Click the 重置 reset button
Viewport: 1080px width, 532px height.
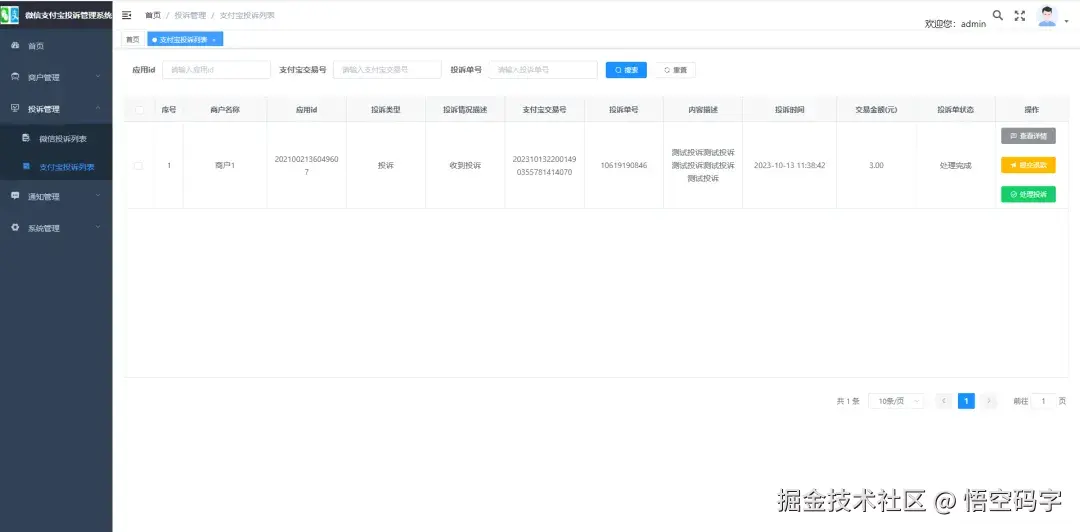675,70
